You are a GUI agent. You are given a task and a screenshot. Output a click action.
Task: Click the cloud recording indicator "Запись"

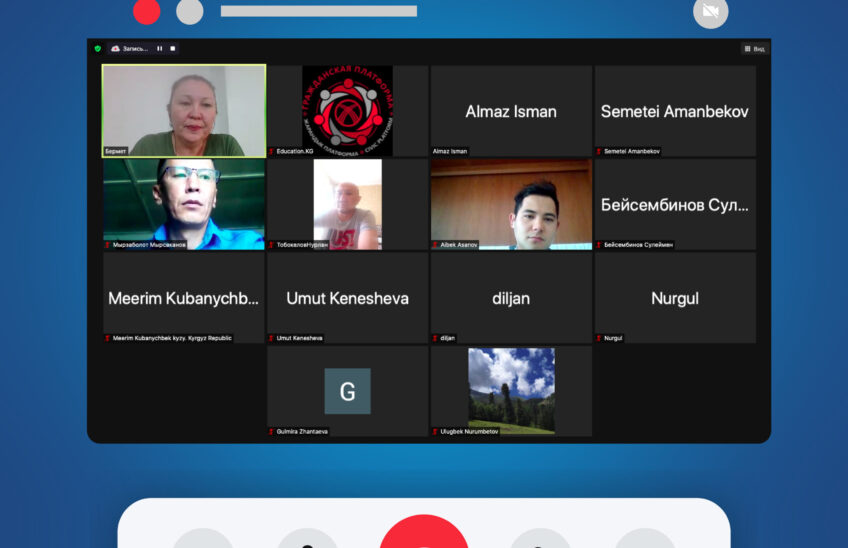[130, 48]
